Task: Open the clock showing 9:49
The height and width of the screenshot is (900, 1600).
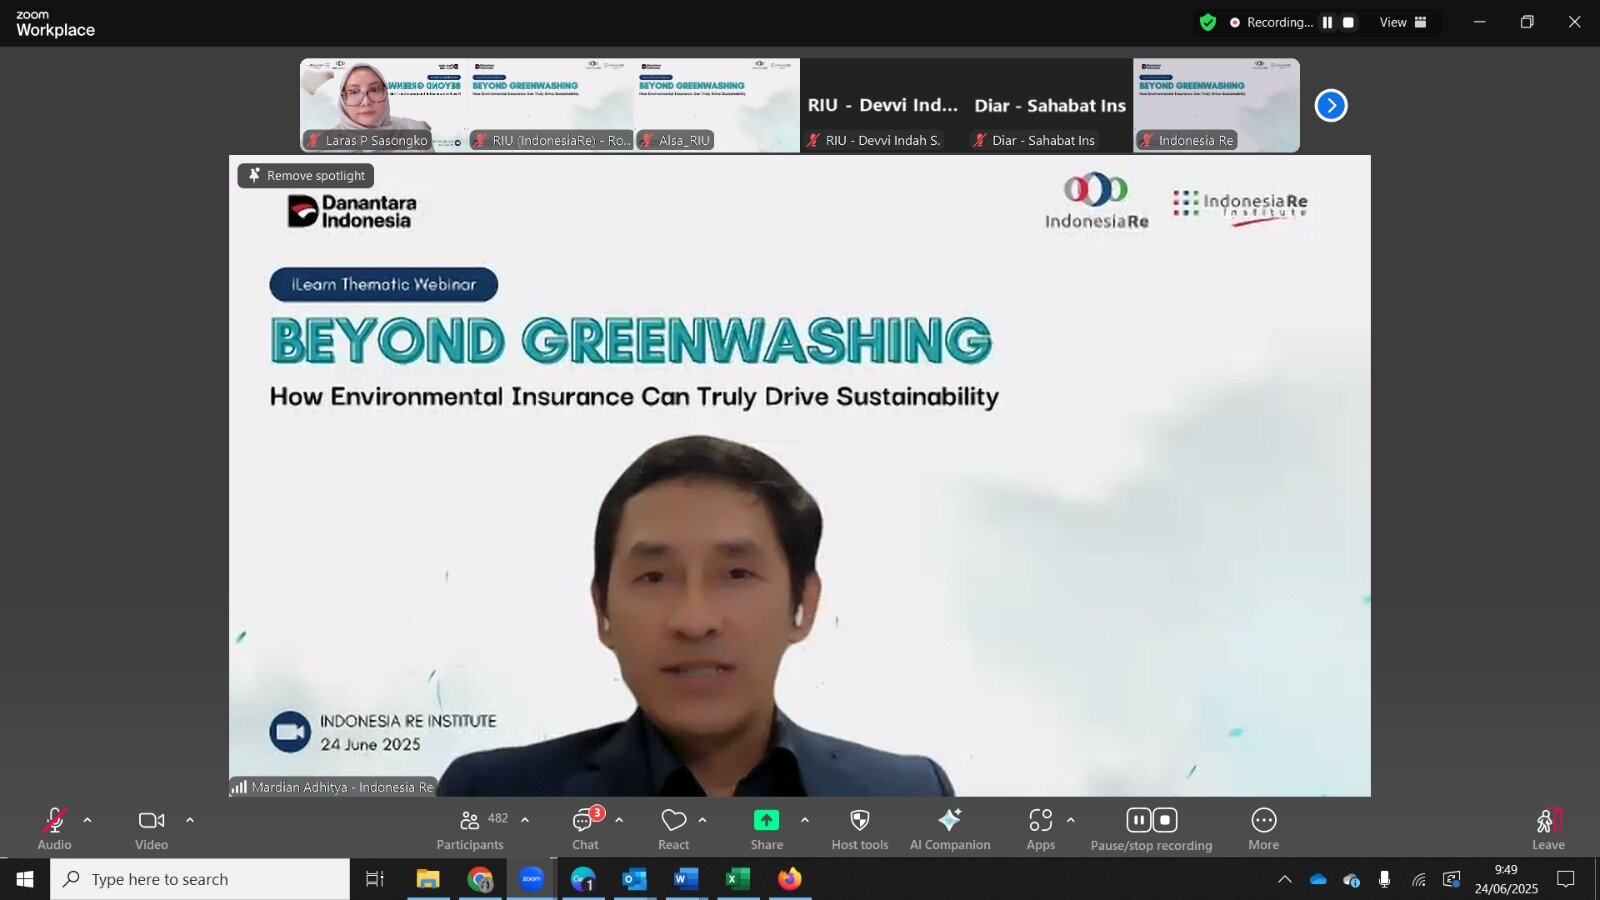Action: pyautogui.click(x=1506, y=879)
